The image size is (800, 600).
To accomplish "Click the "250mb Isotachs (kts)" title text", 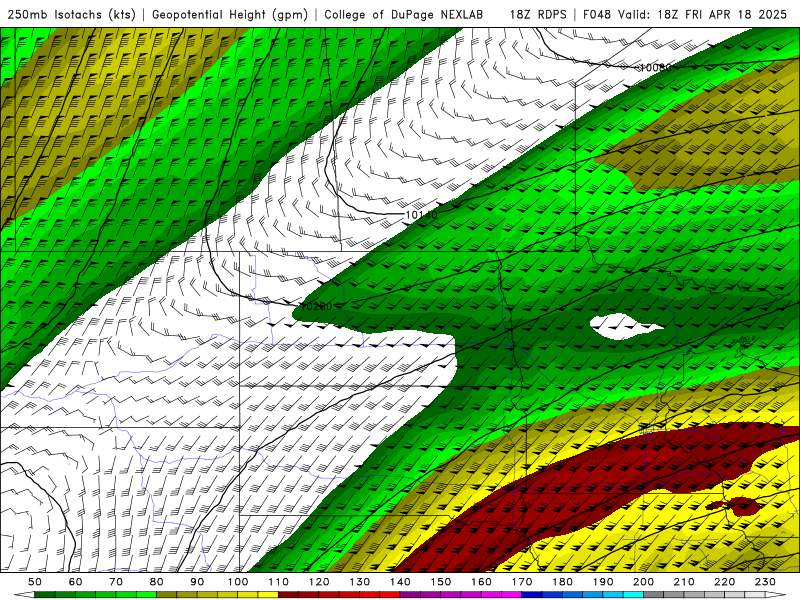I will coord(72,14).
